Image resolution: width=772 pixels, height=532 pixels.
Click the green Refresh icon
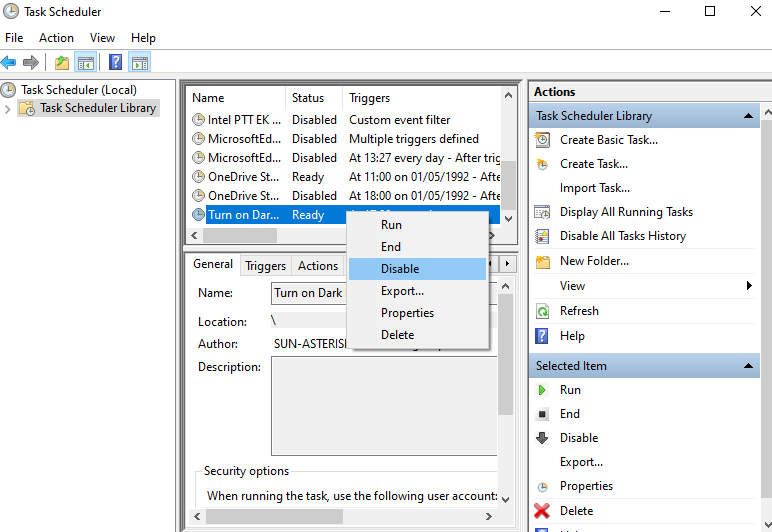pos(542,311)
